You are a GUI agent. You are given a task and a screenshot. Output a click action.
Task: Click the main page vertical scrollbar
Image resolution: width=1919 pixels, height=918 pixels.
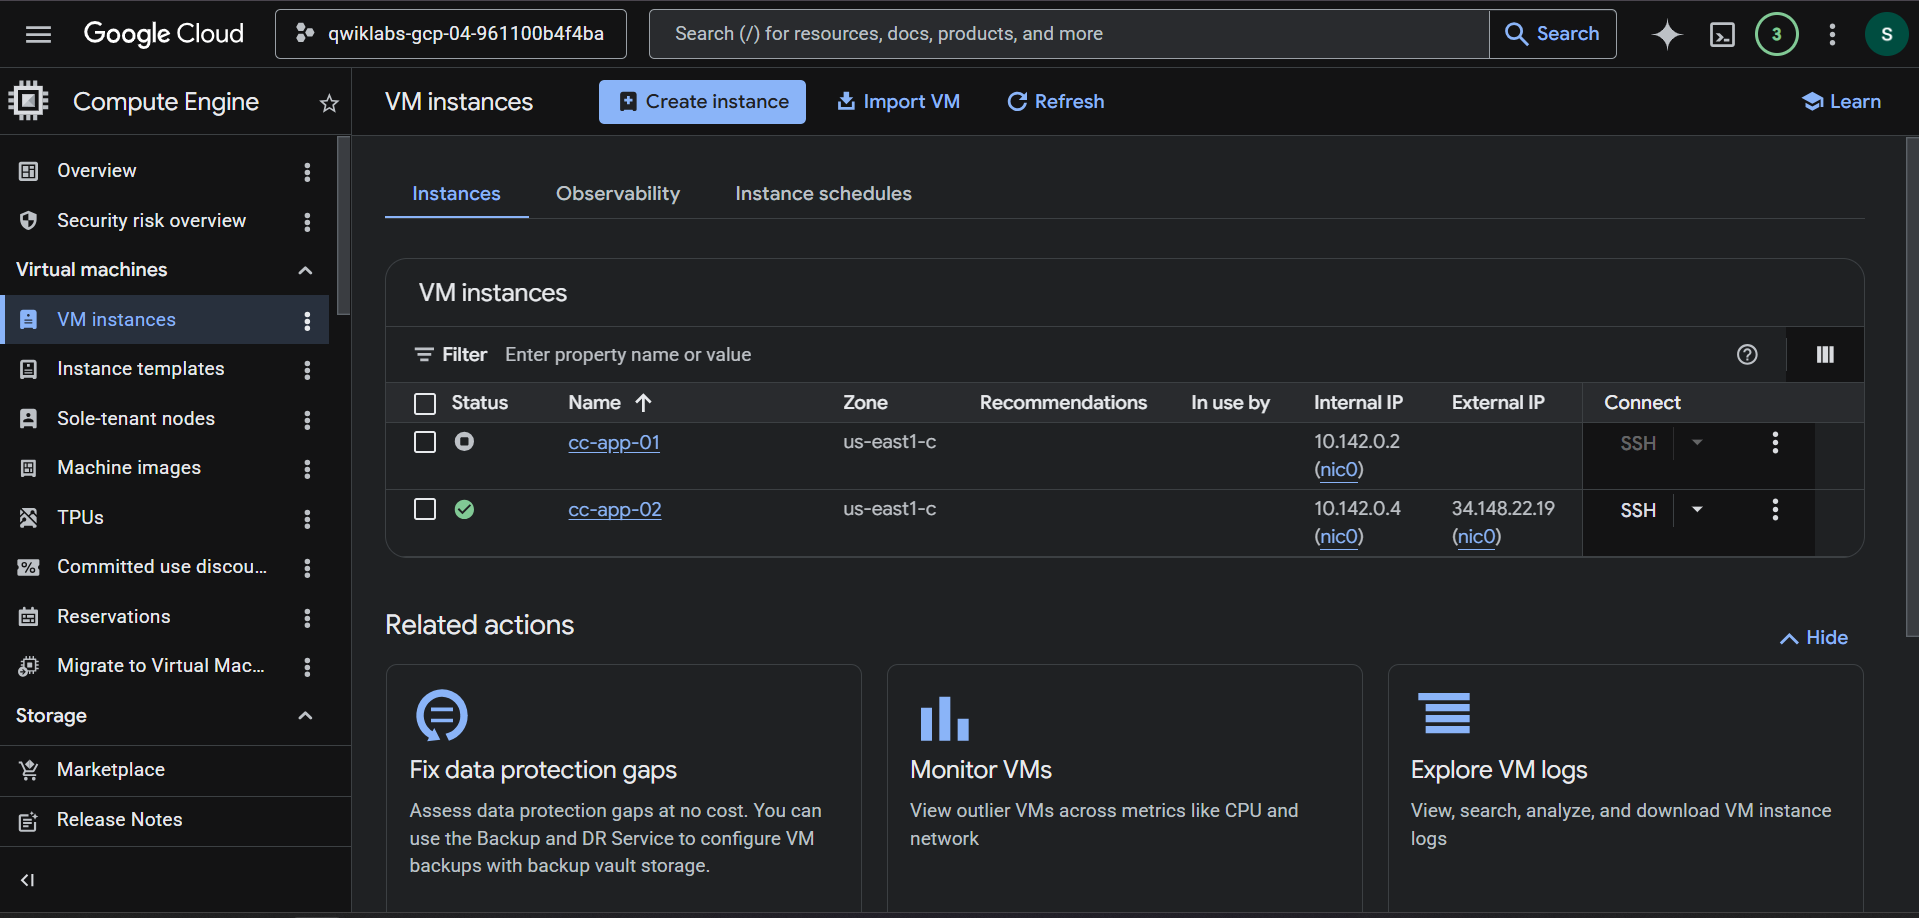(x=1912, y=387)
